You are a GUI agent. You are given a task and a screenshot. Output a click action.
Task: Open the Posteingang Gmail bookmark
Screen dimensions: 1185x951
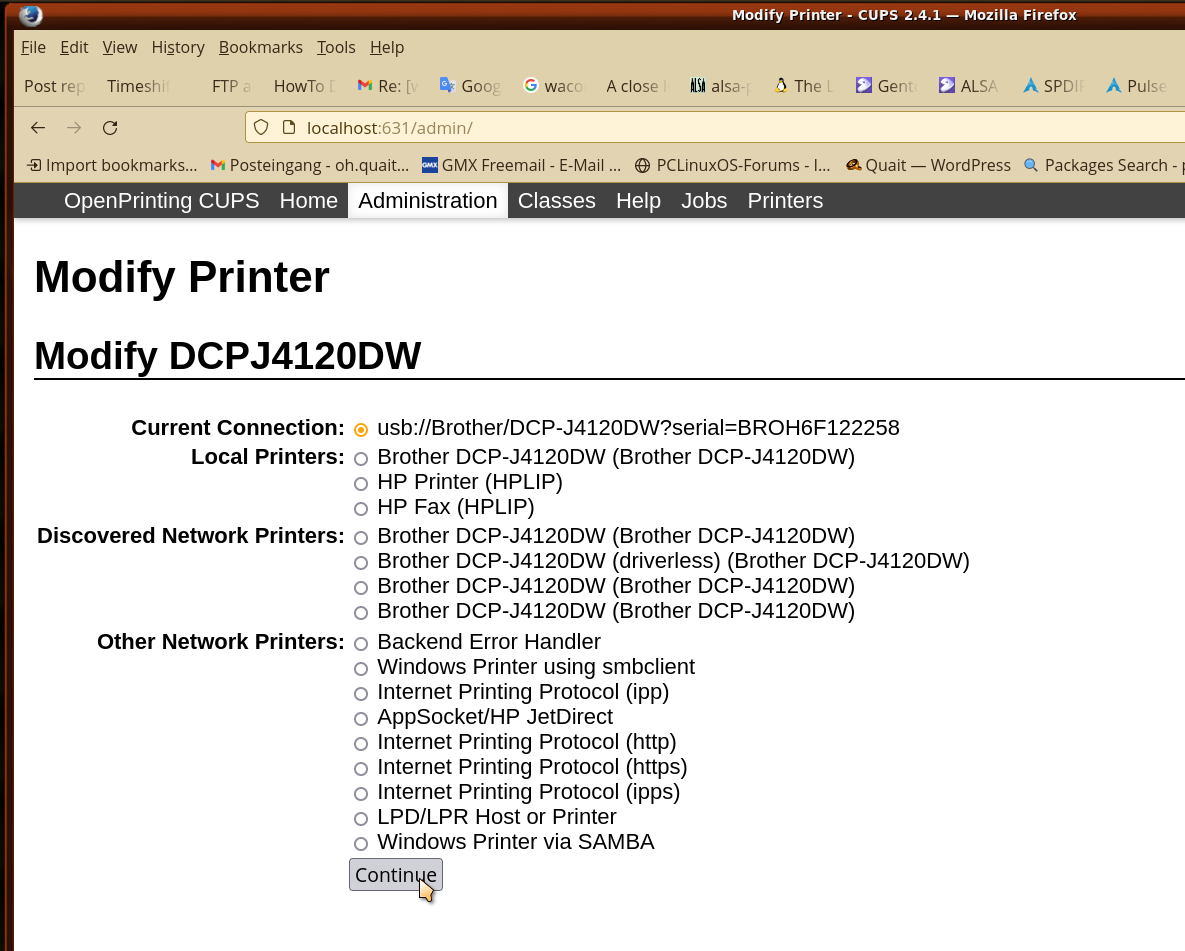[309, 165]
